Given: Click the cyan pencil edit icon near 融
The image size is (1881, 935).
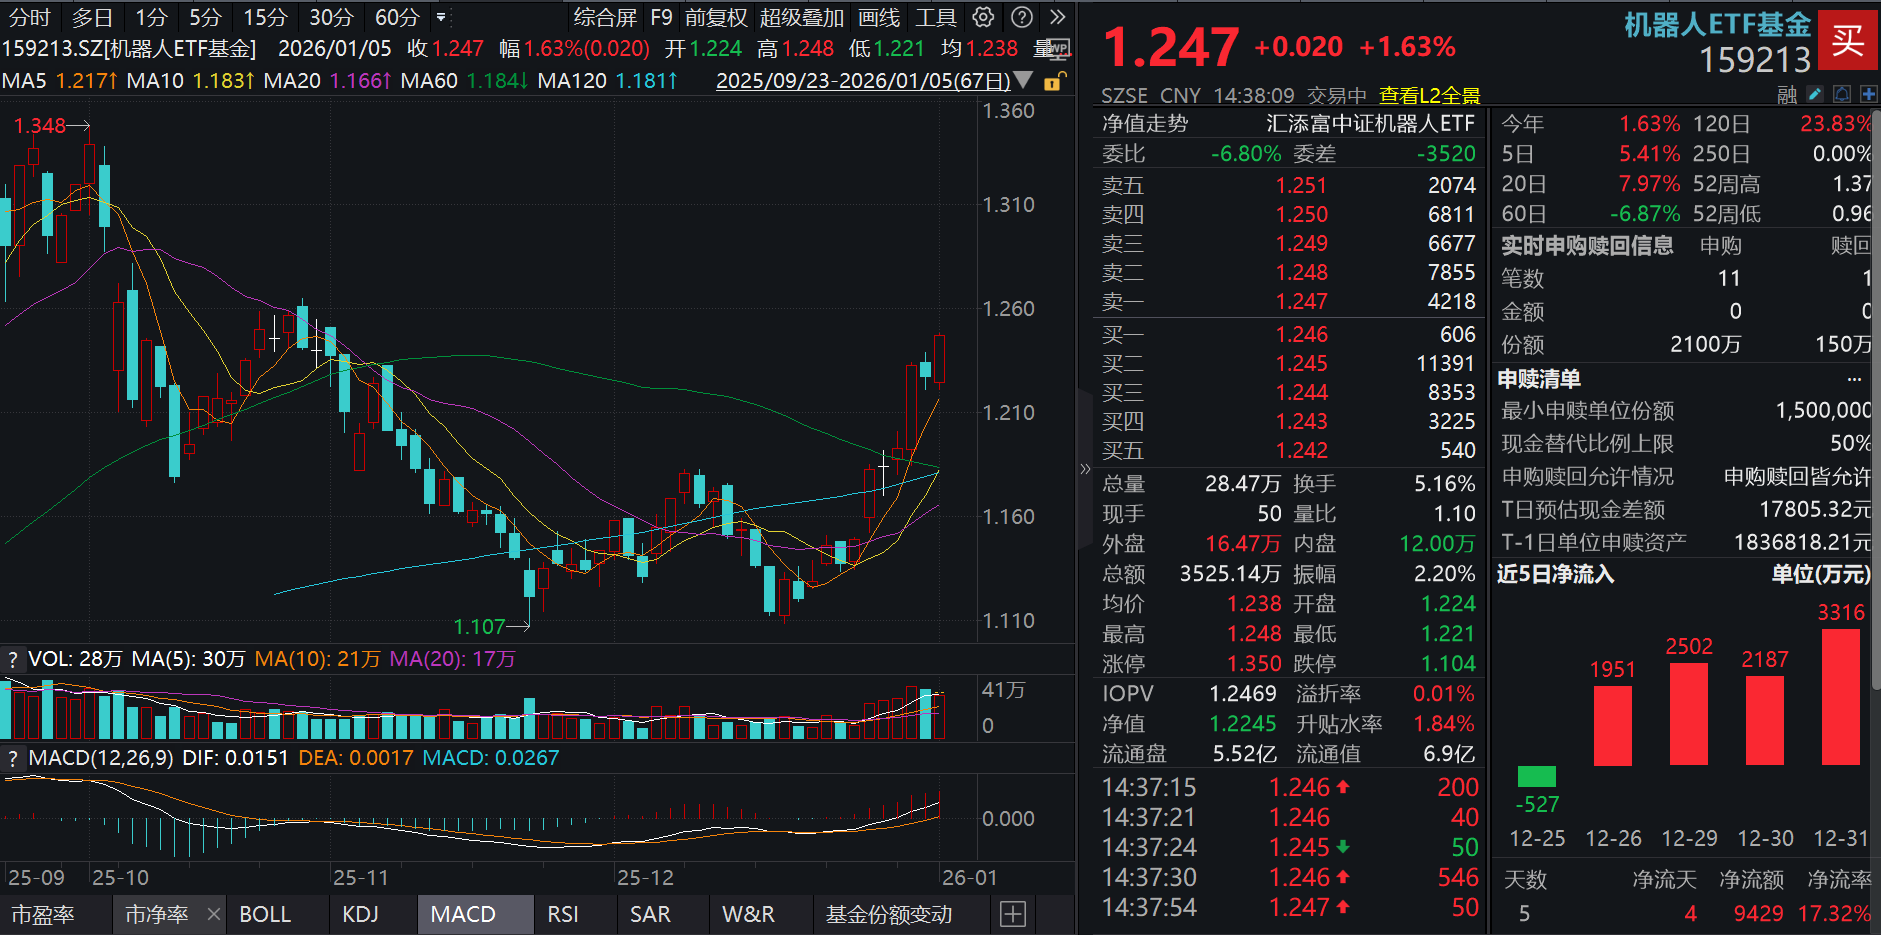Looking at the screenshot, I should 1813,94.
